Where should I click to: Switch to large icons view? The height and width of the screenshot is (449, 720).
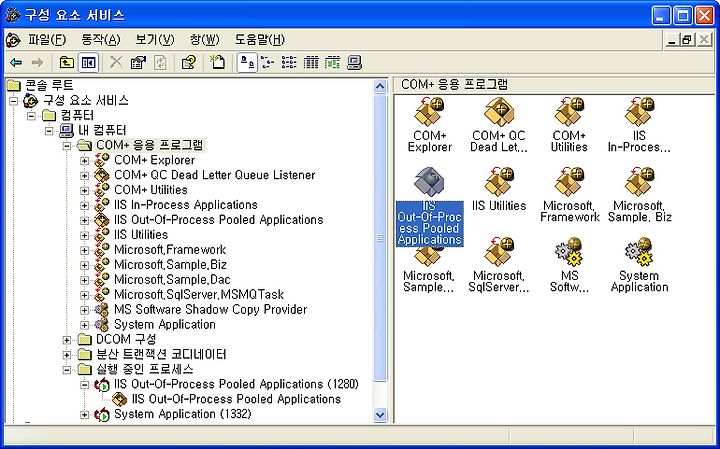tap(247, 62)
